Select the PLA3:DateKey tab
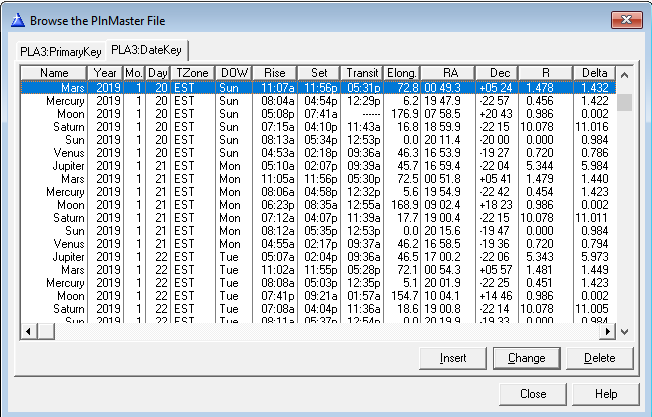Viewport: 652px width, 417px height. [146, 50]
